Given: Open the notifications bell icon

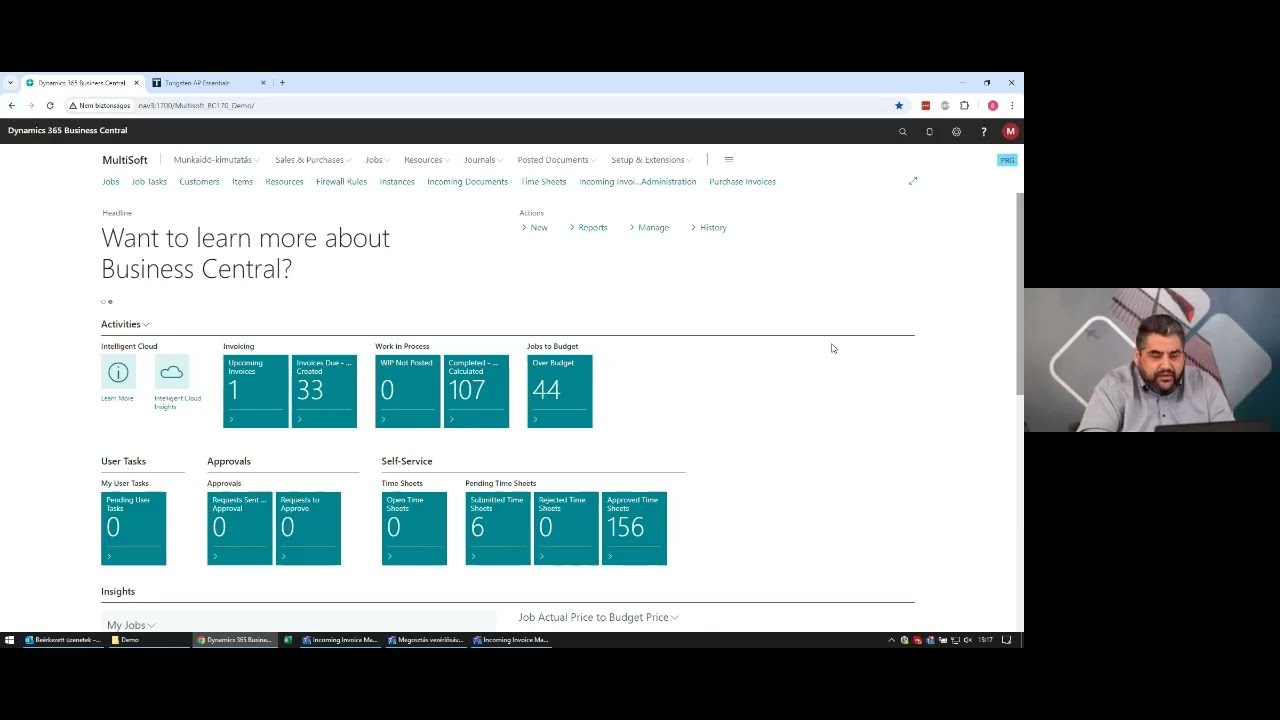Looking at the screenshot, I should (929, 132).
